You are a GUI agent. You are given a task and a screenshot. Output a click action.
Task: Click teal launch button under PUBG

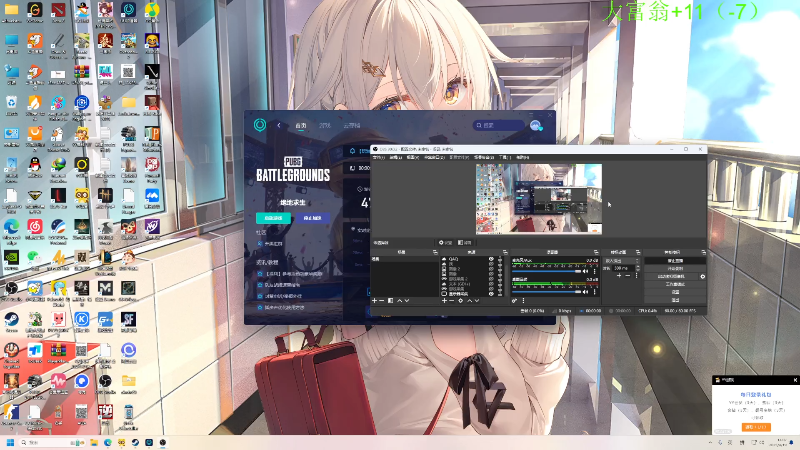(273, 218)
